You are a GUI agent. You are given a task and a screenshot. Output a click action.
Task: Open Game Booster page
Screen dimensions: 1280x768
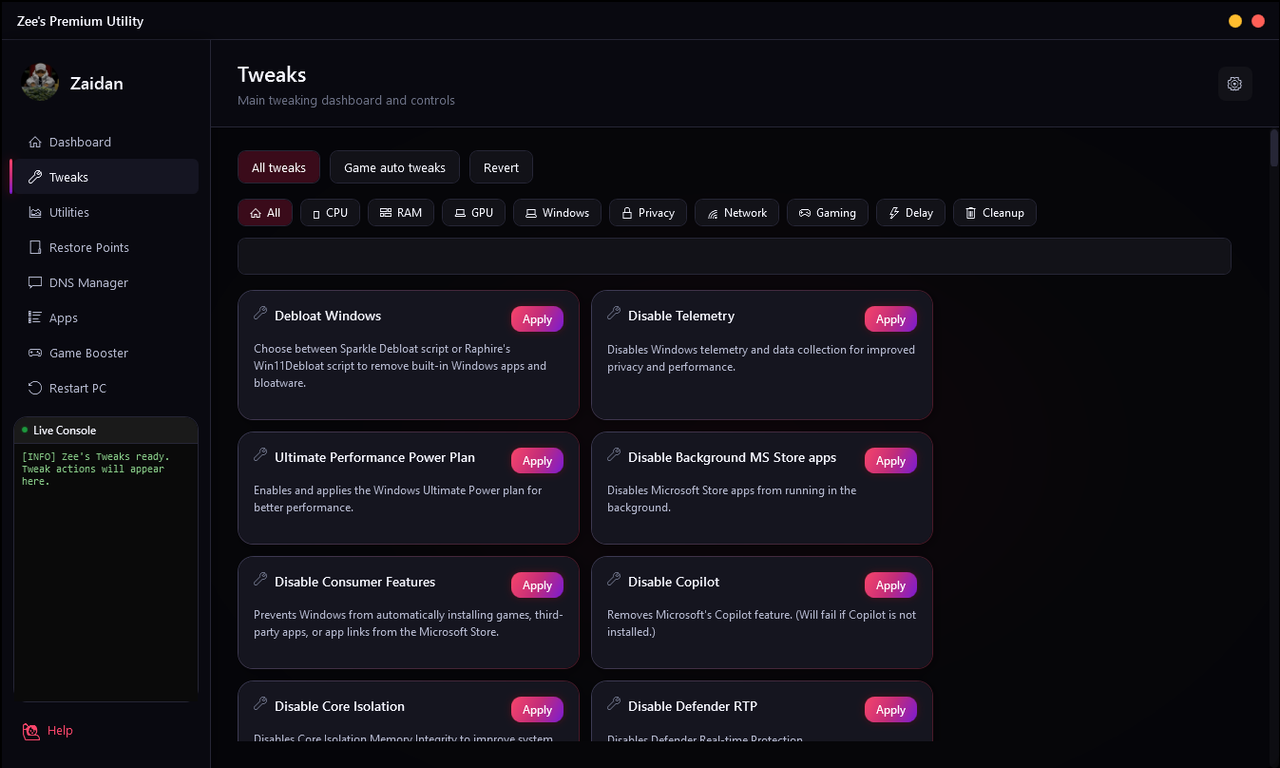tap(104, 352)
